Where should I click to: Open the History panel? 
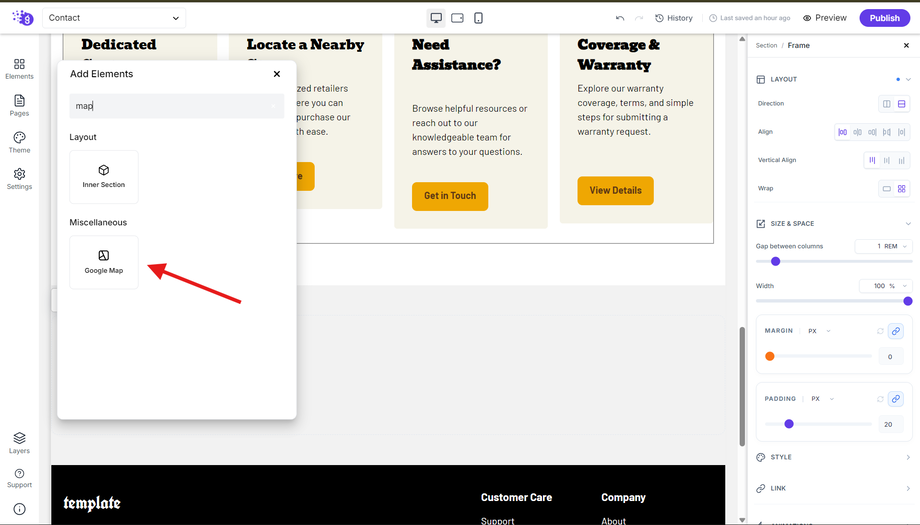[x=674, y=18]
